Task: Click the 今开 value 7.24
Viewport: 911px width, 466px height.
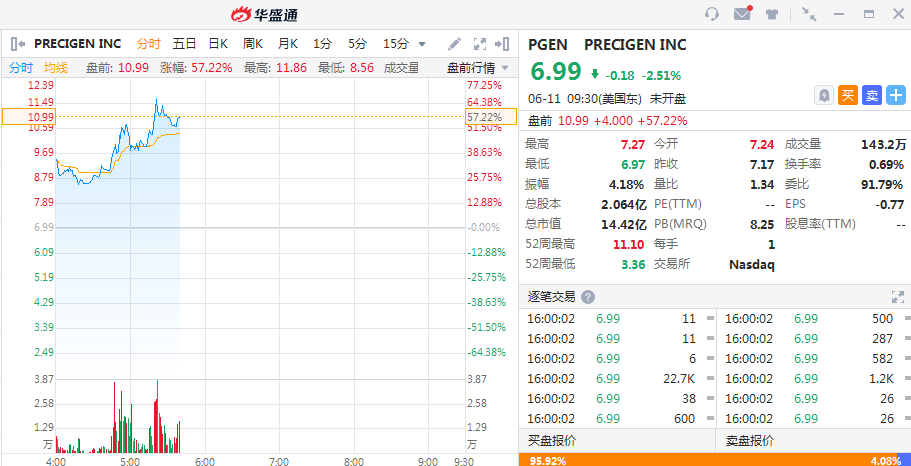Action: point(762,144)
